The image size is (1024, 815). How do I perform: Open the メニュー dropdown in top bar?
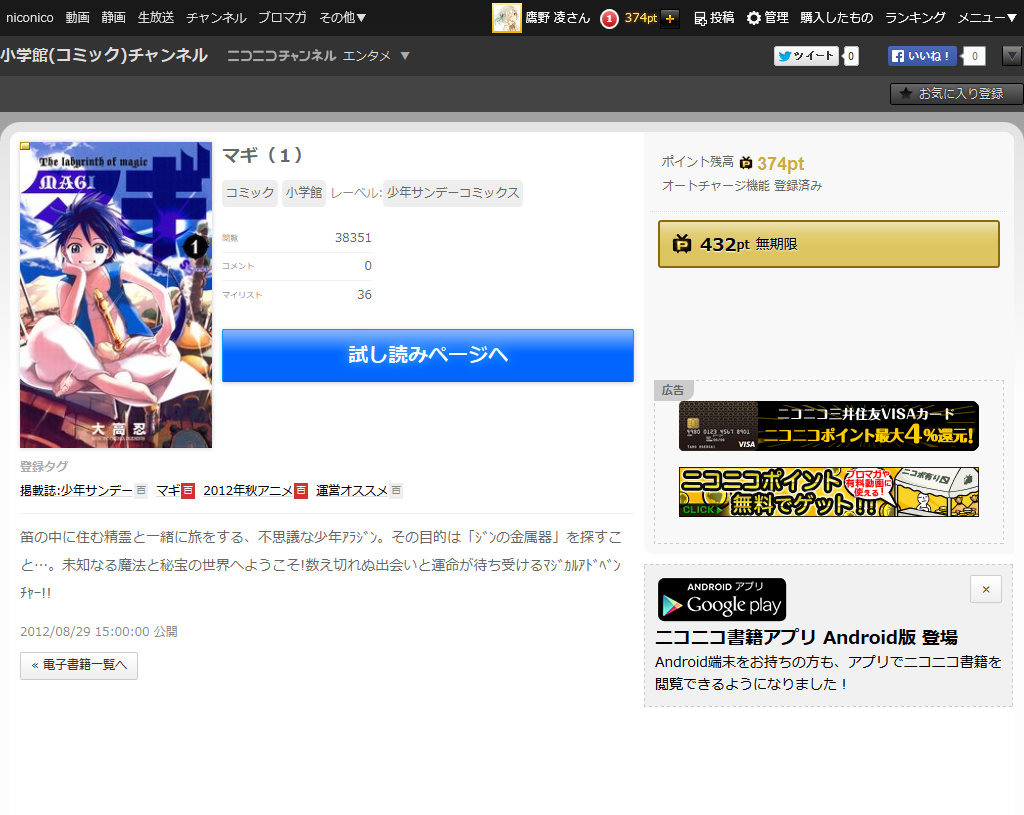point(986,18)
